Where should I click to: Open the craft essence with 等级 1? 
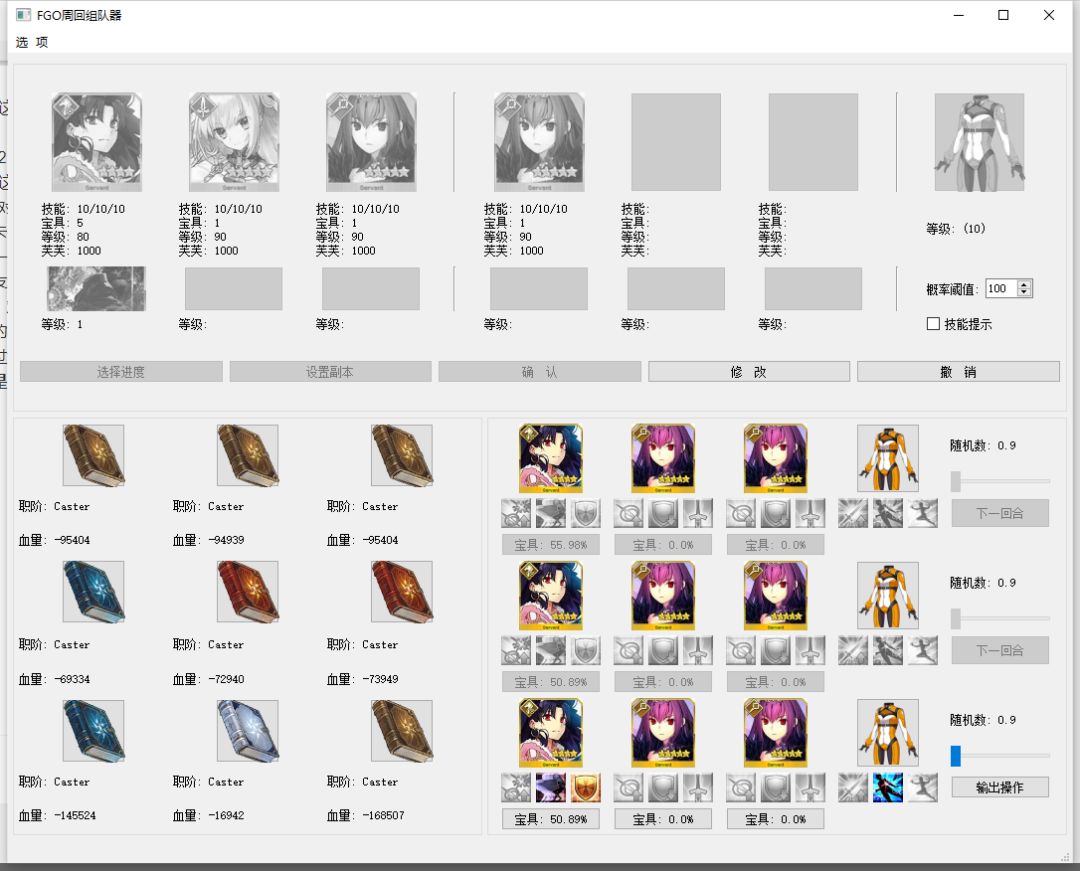(x=96, y=288)
